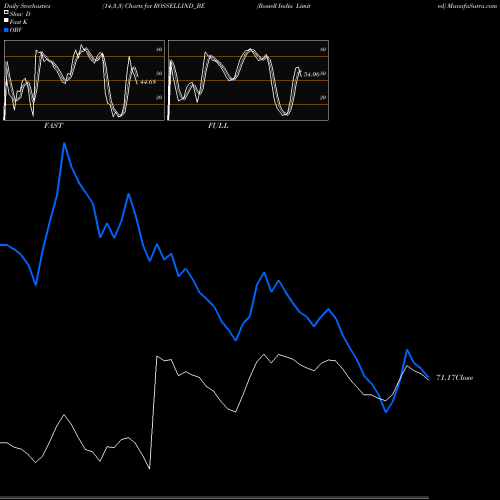
Task: Click the Slow D legend swatch
Action: (x=6, y=13)
